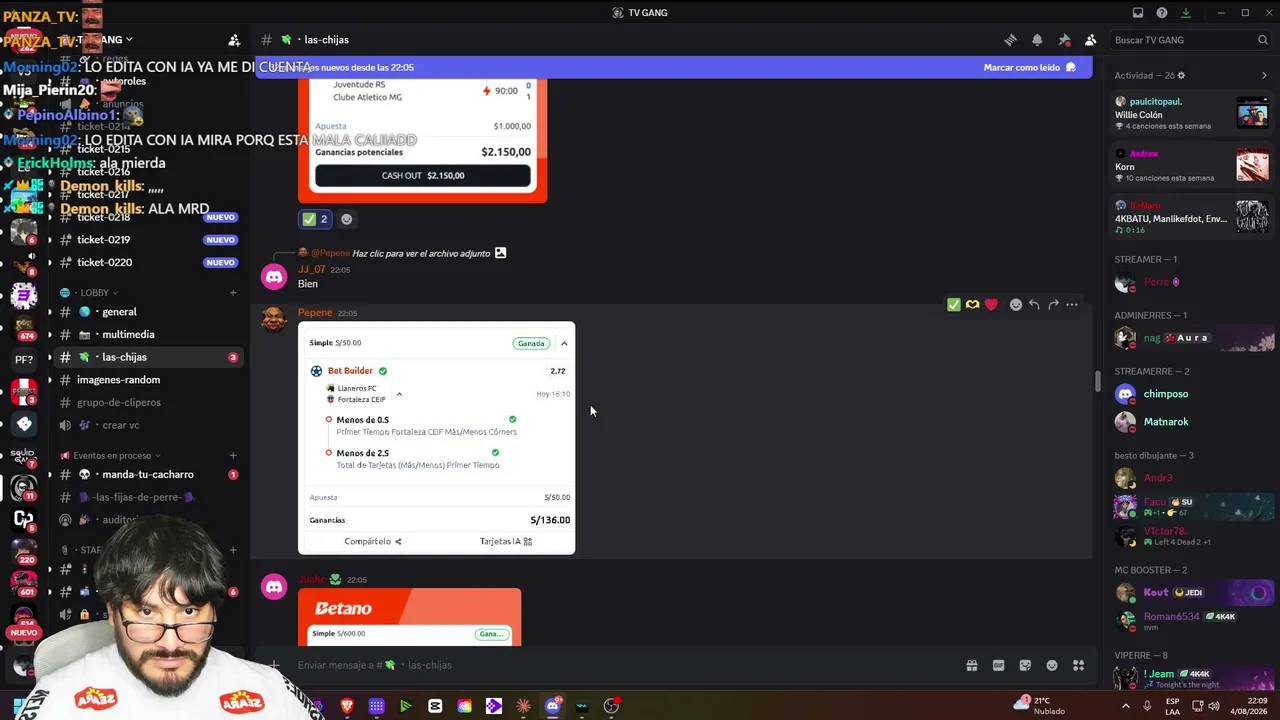Open attachment of the replied-to message
This screenshot has width=1280, height=720.
click(x=428, y=253)
